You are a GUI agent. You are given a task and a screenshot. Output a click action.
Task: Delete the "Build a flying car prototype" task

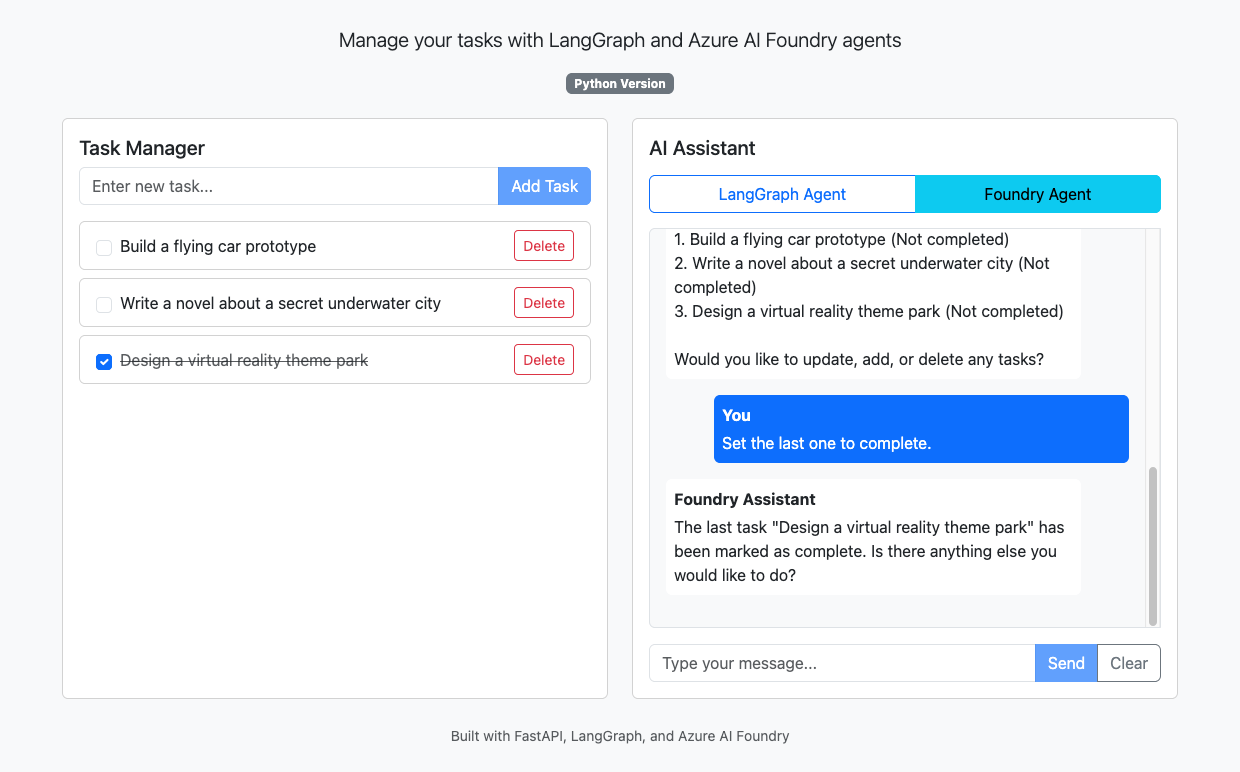point(543,245)
